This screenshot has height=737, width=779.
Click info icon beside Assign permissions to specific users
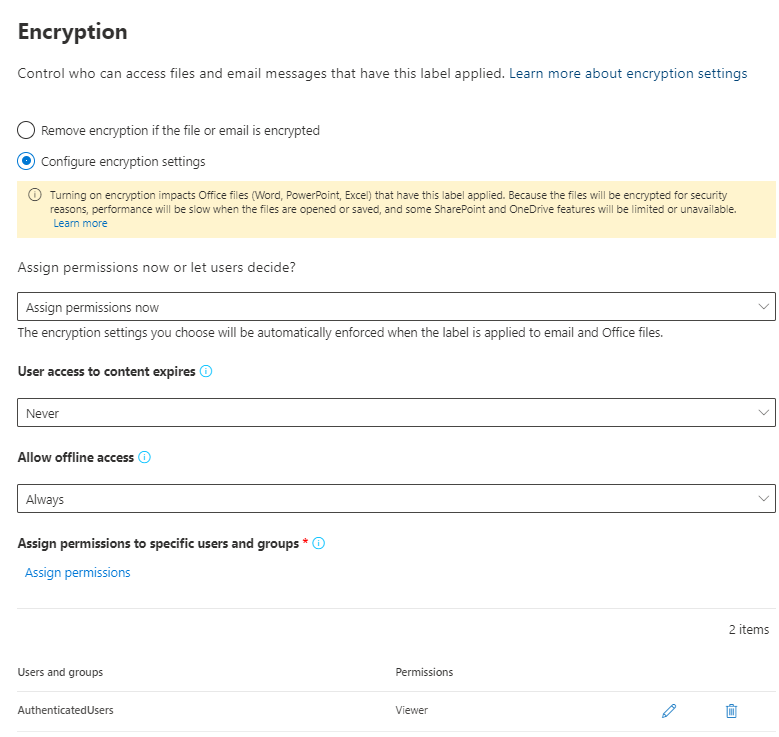(319, 543)
